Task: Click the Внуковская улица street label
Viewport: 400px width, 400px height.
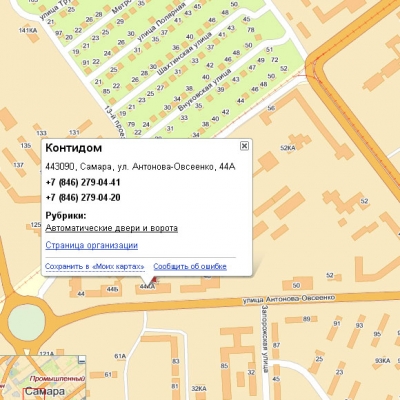Action: pyautogui.click(x=204, y=91)
